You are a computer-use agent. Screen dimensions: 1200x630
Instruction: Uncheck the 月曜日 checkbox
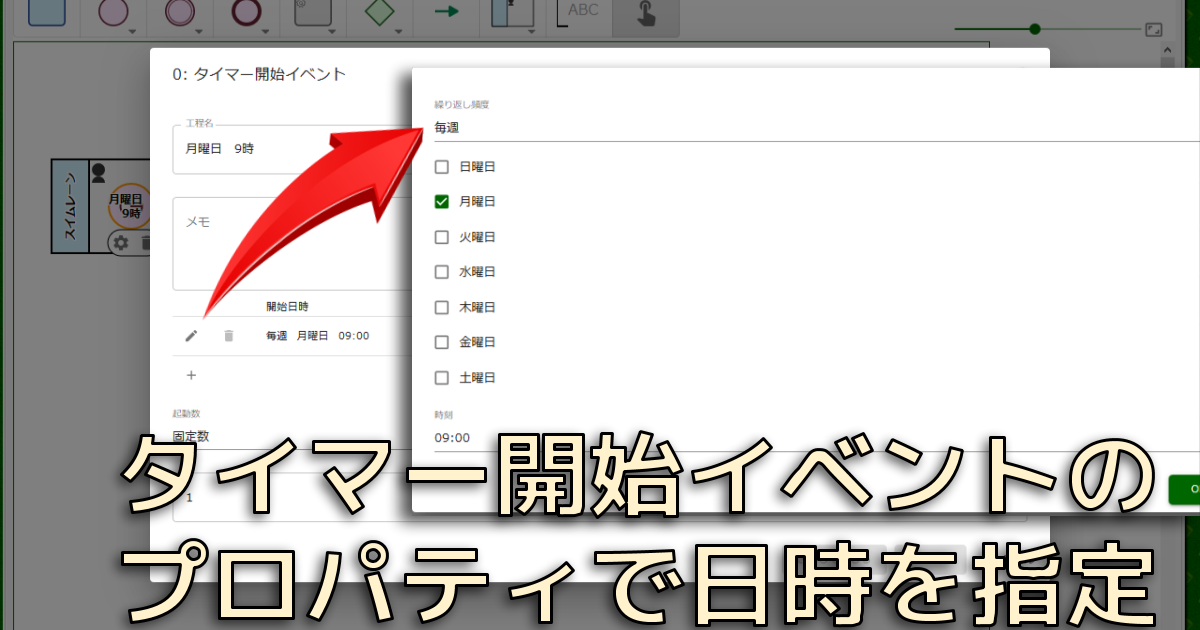[x=442, y=202]
